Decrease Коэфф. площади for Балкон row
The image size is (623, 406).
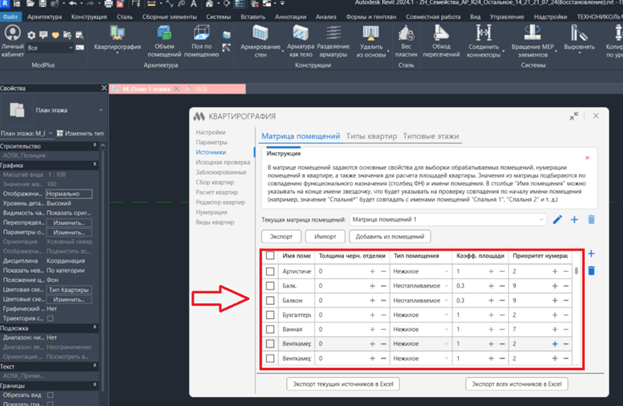502,300
